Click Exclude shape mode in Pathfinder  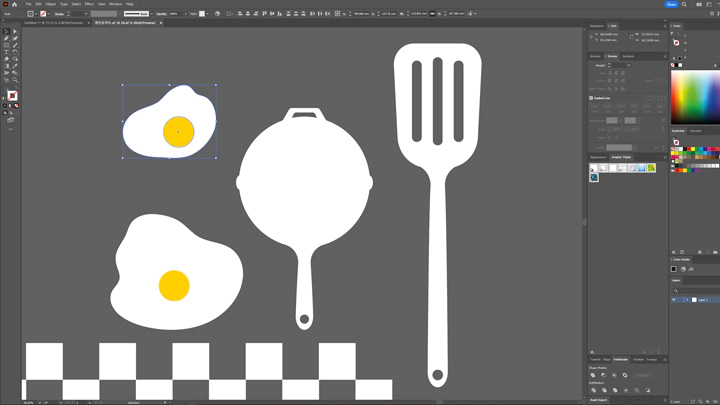click(625, 375)
